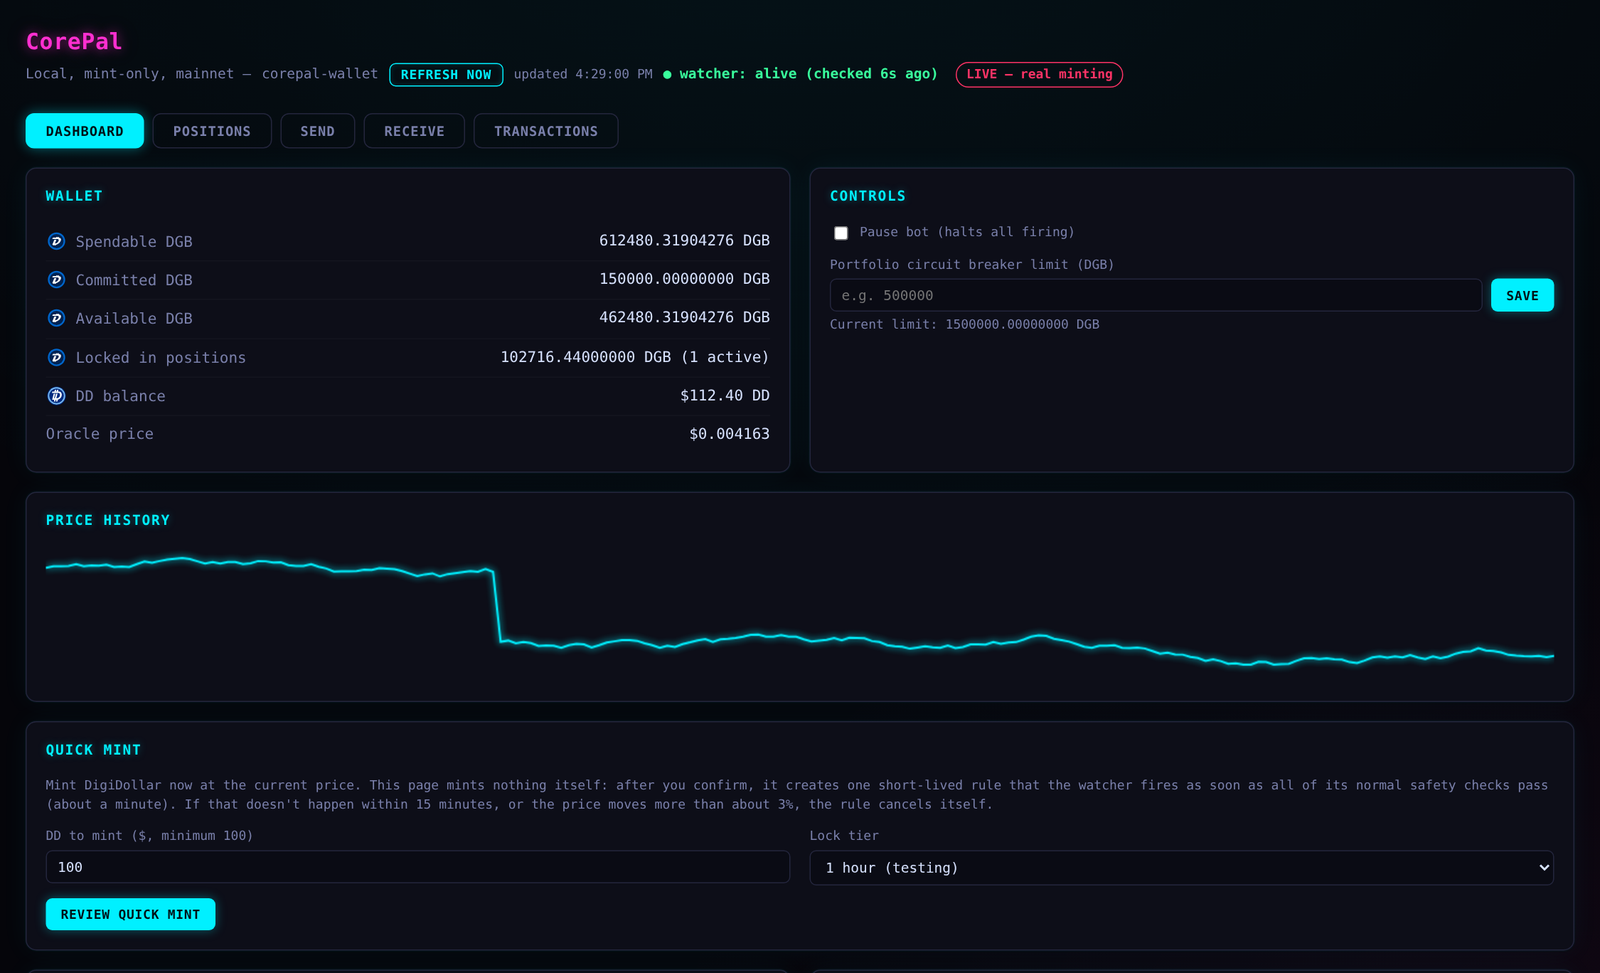Click the Refresh Now button
The width and height of the screenshot is (1600, 973).
[x=446, y=74]
